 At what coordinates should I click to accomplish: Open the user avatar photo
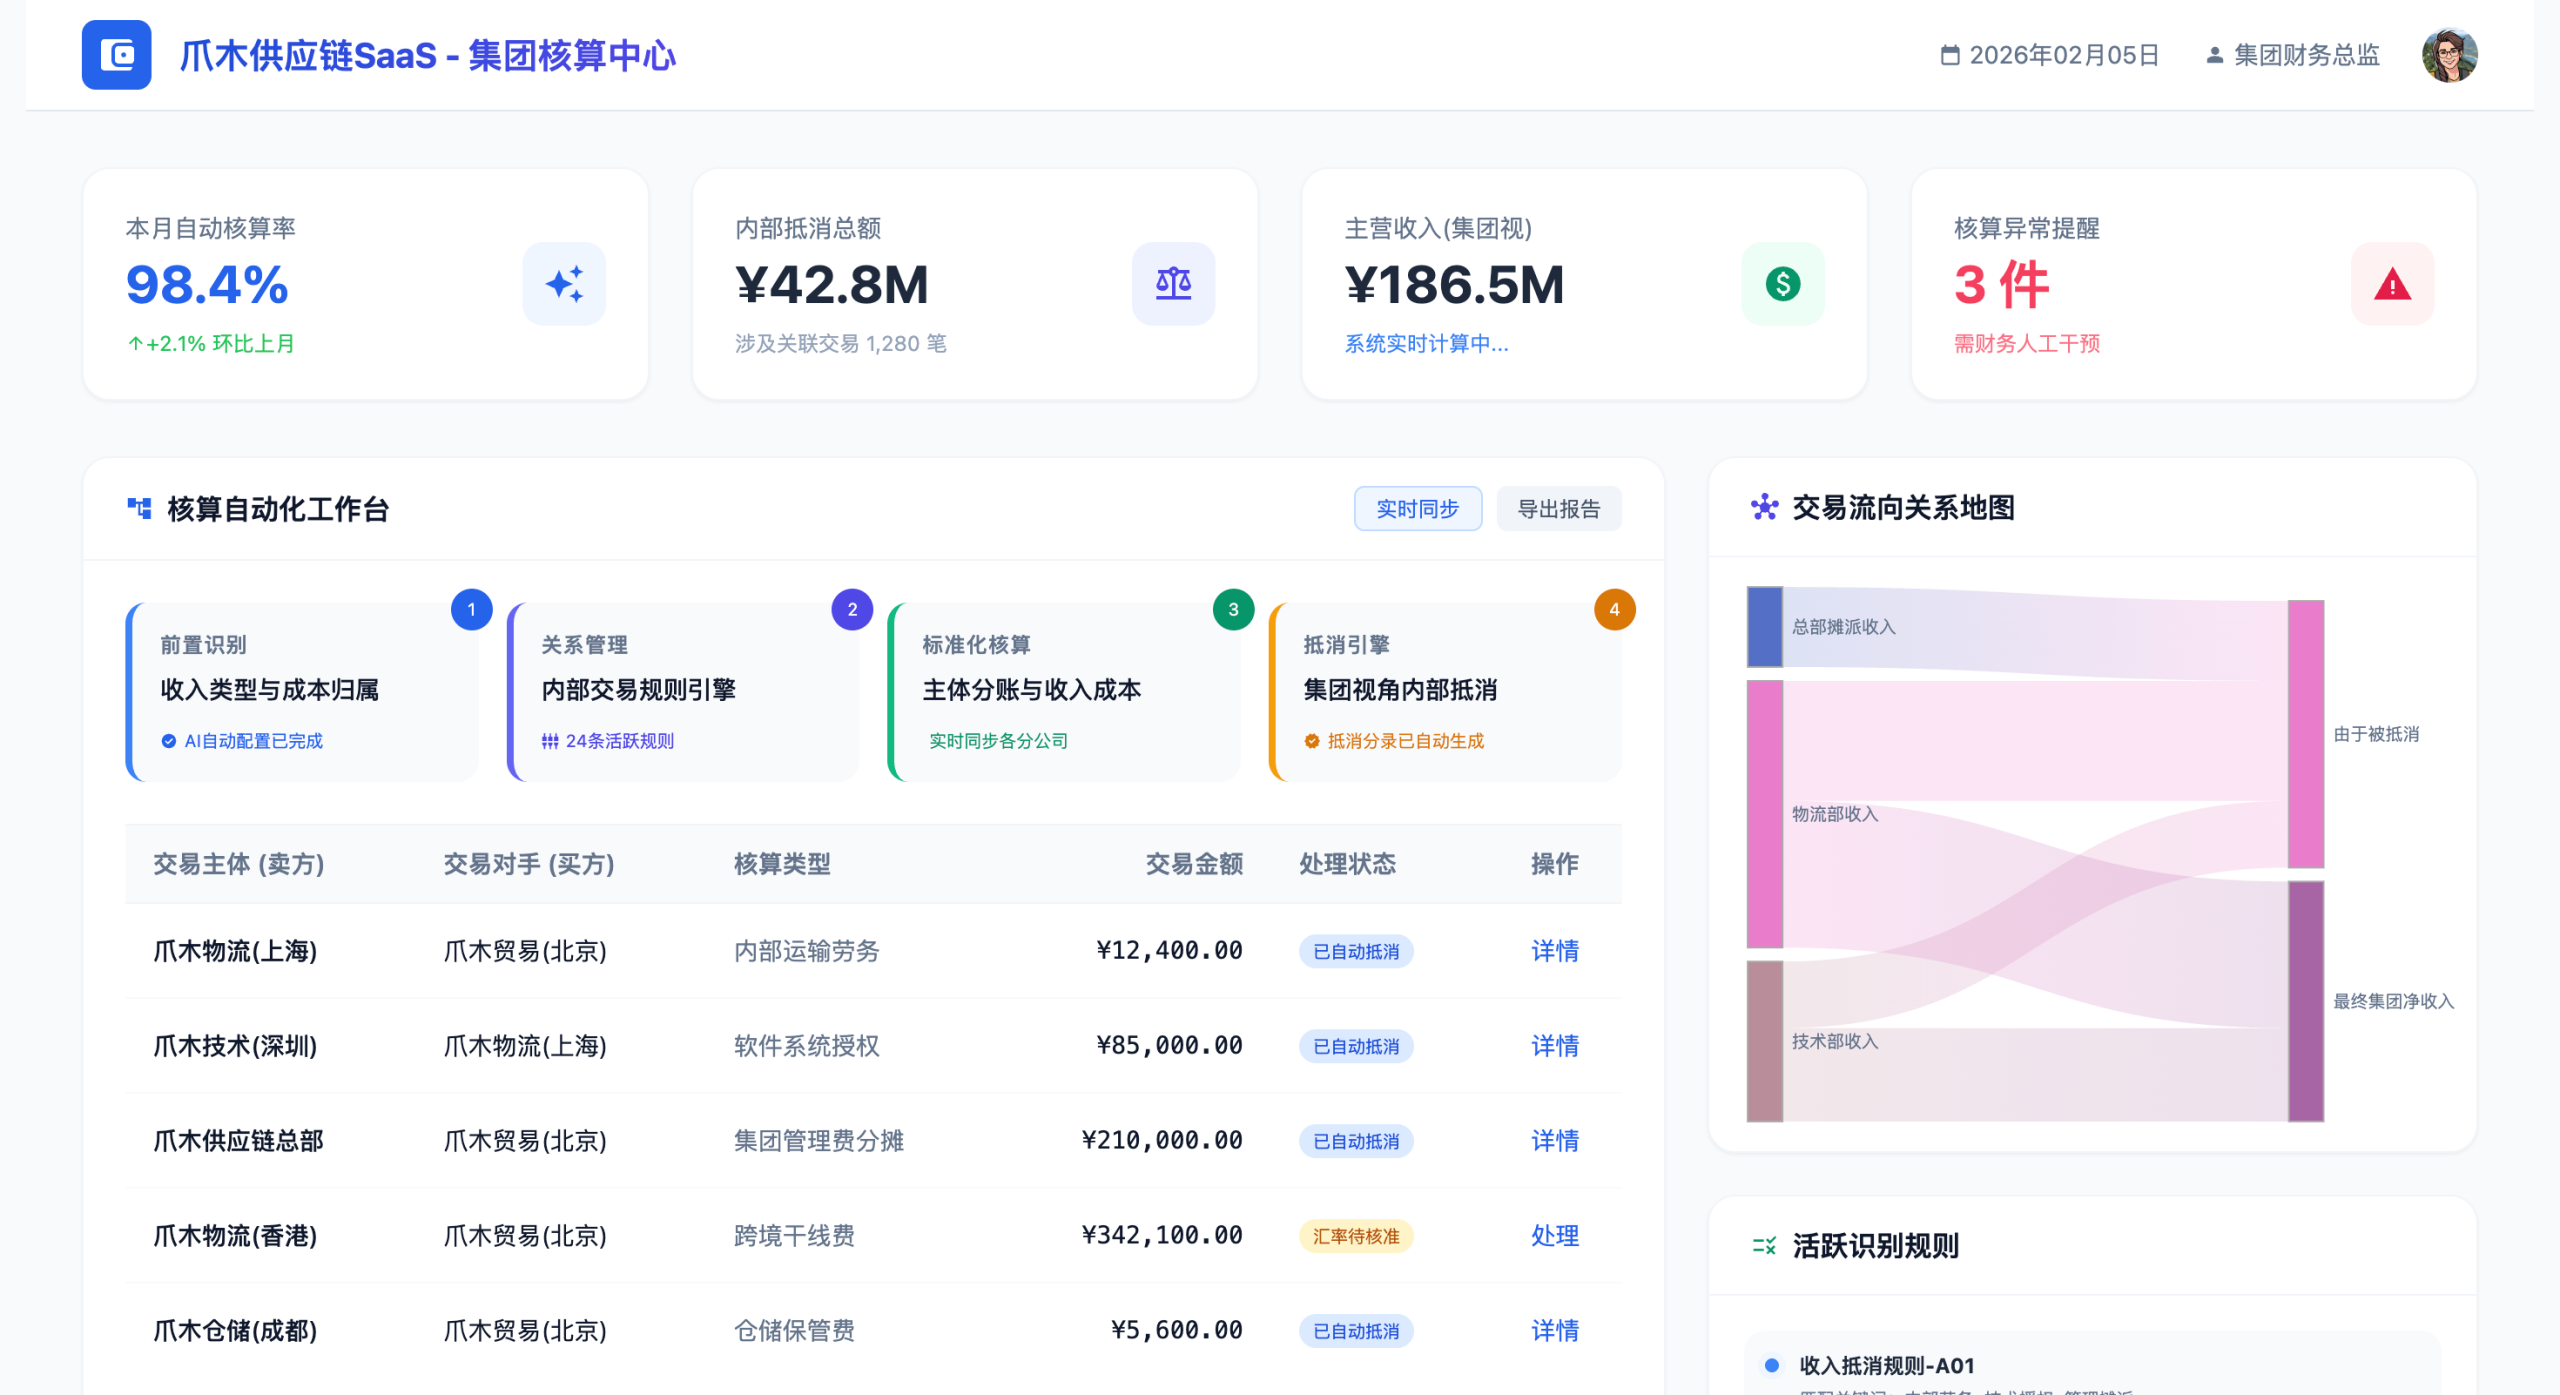click(2448, 55)
